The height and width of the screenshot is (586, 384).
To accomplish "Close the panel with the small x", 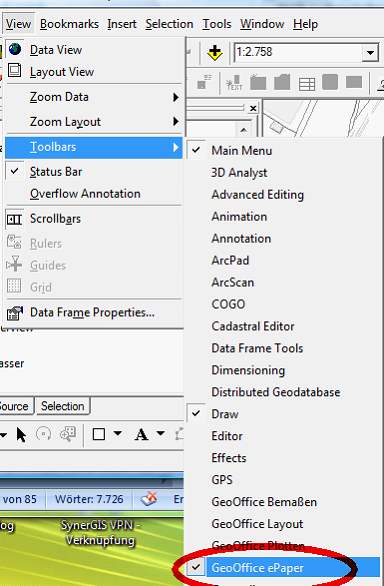I will tap(253, 108).
